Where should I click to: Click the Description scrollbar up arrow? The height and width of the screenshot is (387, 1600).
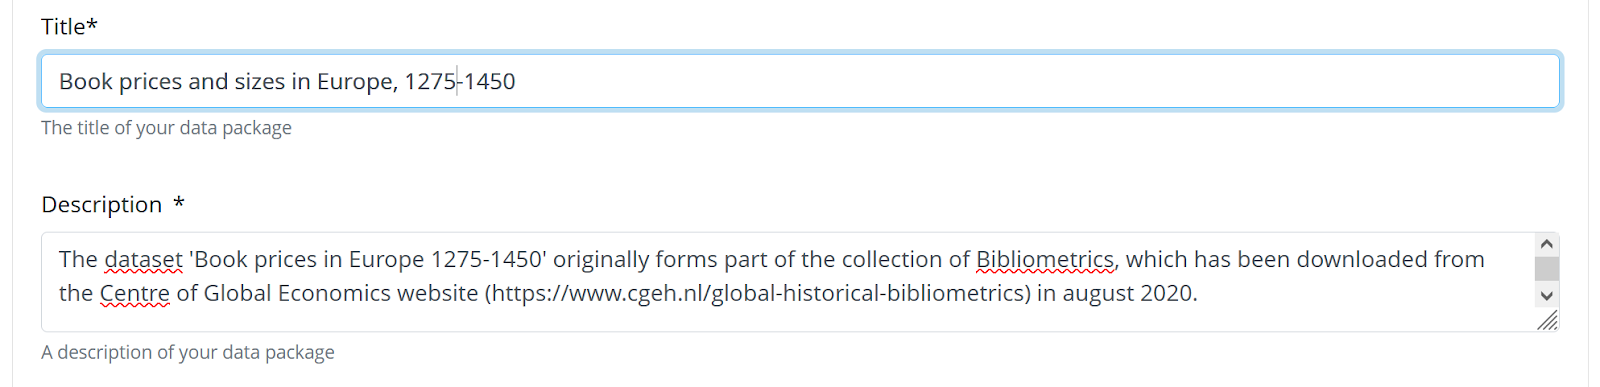click(x=1547, y=244)
